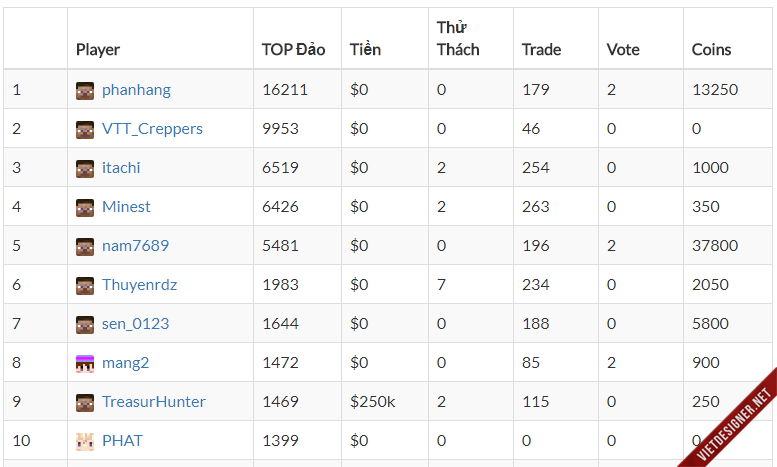Click the Player column header
Image resolution: width=777 pixels, height=467 pixels.
(x=98, y=49)
